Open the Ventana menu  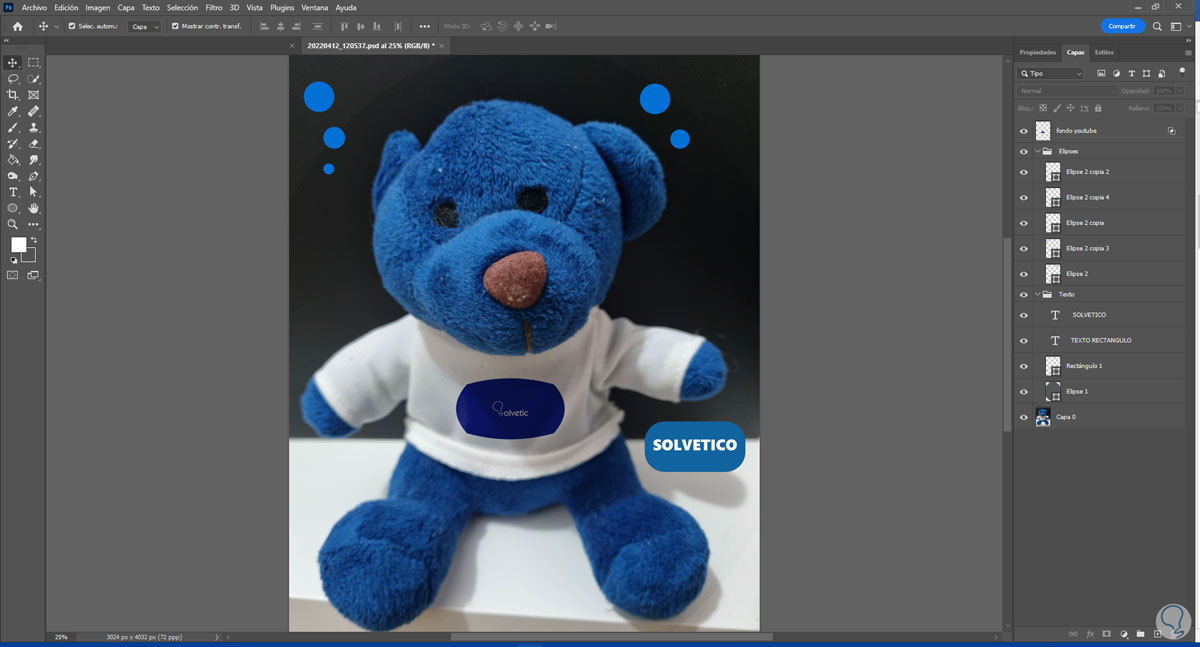315,7
